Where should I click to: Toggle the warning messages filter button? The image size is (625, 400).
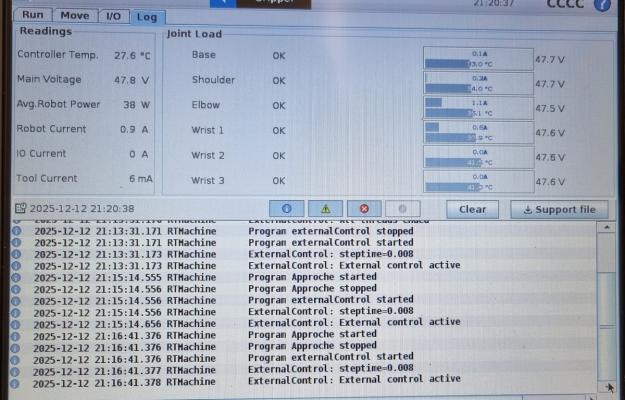point(325,209)
